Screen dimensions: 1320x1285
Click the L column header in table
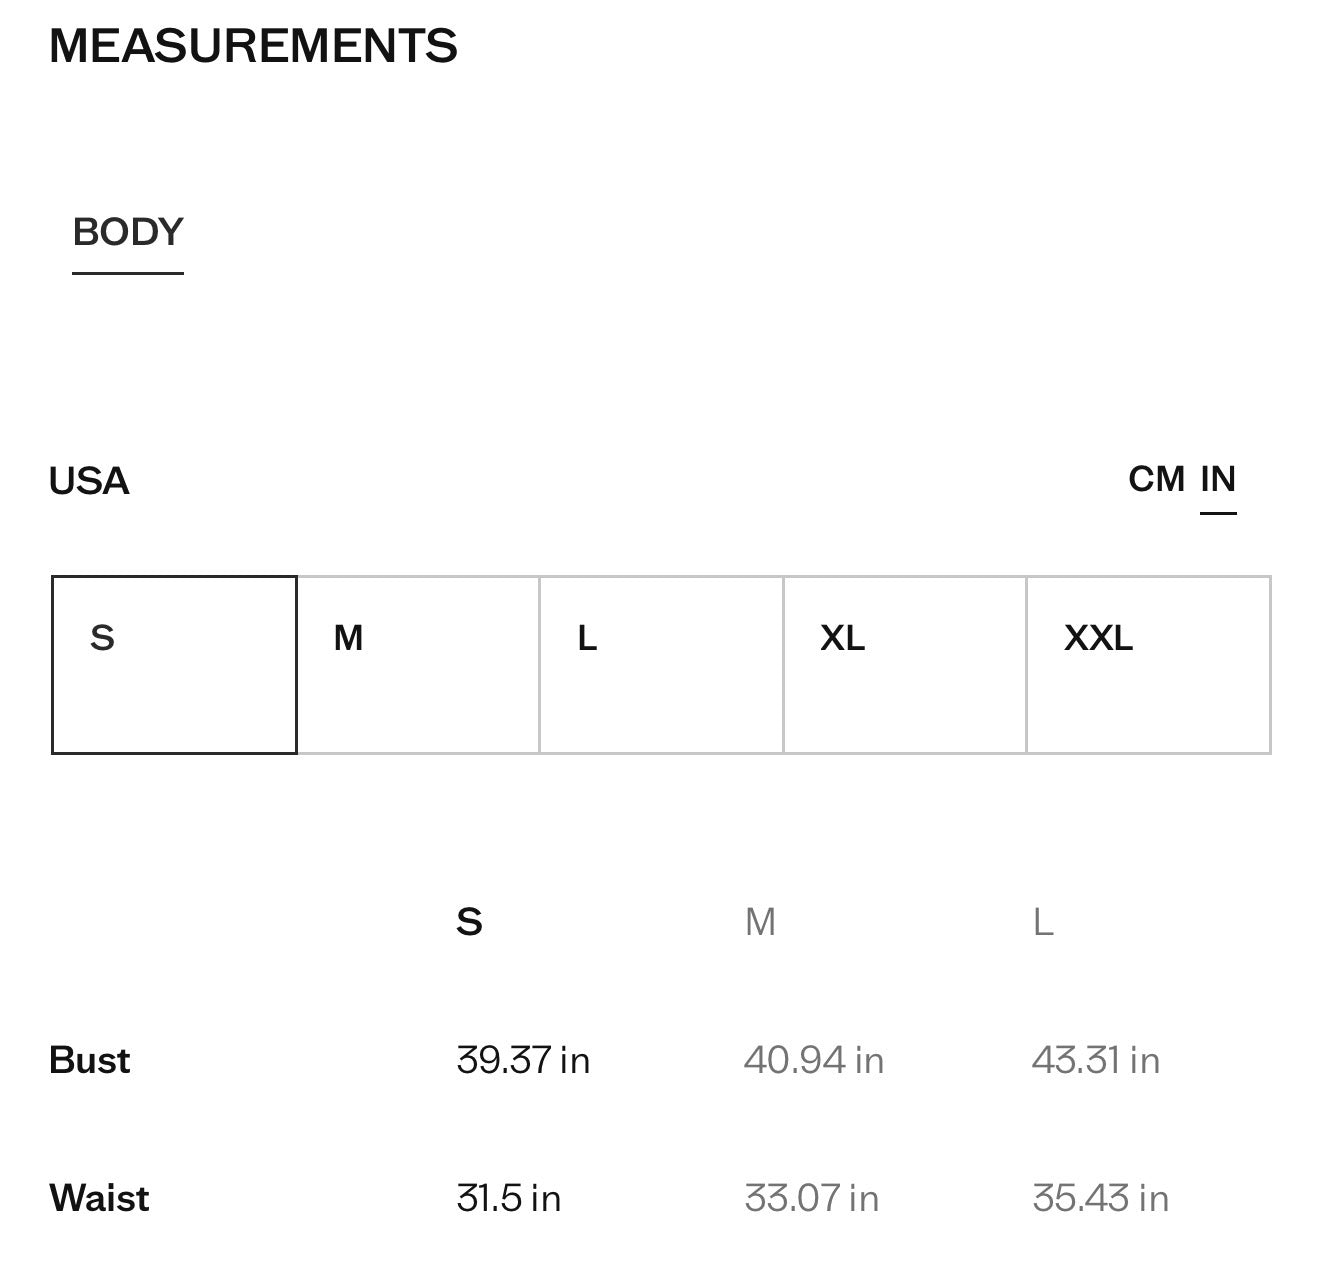point(1043,921)
